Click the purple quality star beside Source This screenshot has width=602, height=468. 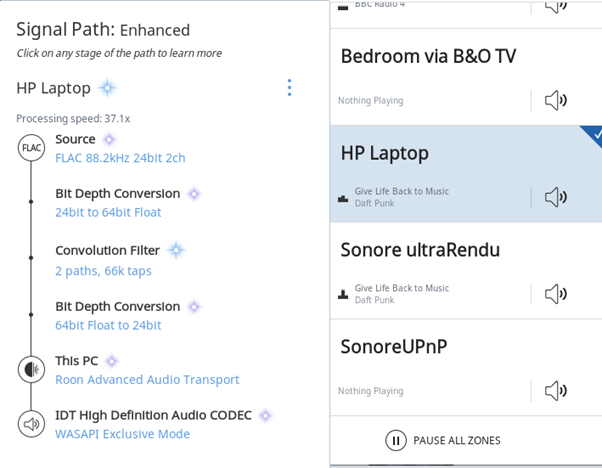pos(109,139)
